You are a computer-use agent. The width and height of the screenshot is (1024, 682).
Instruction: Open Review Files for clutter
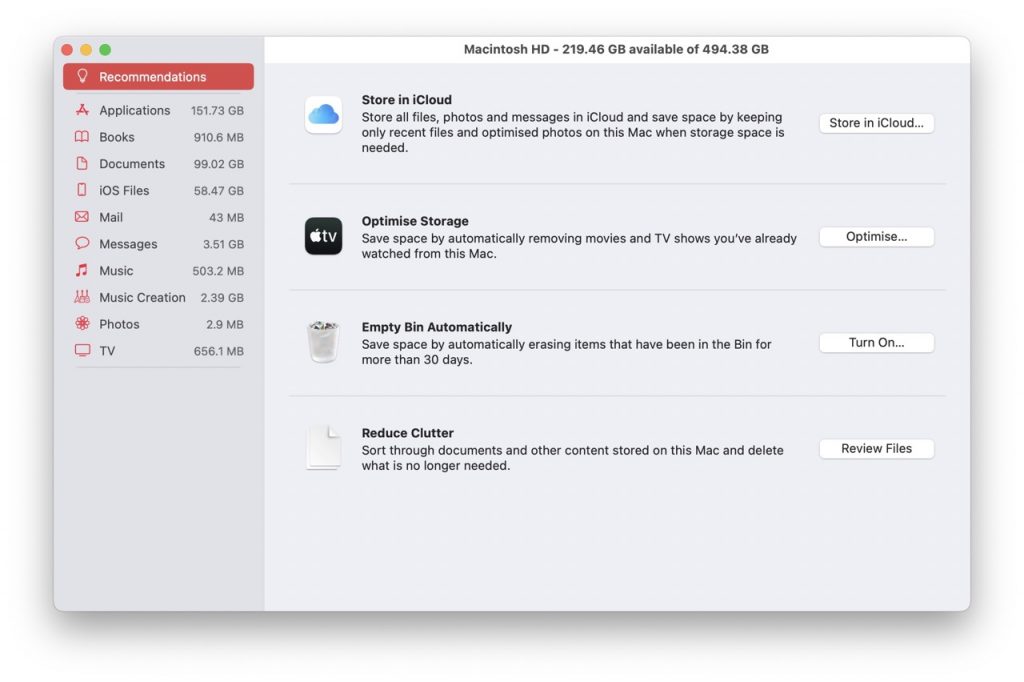click(876, 449)
